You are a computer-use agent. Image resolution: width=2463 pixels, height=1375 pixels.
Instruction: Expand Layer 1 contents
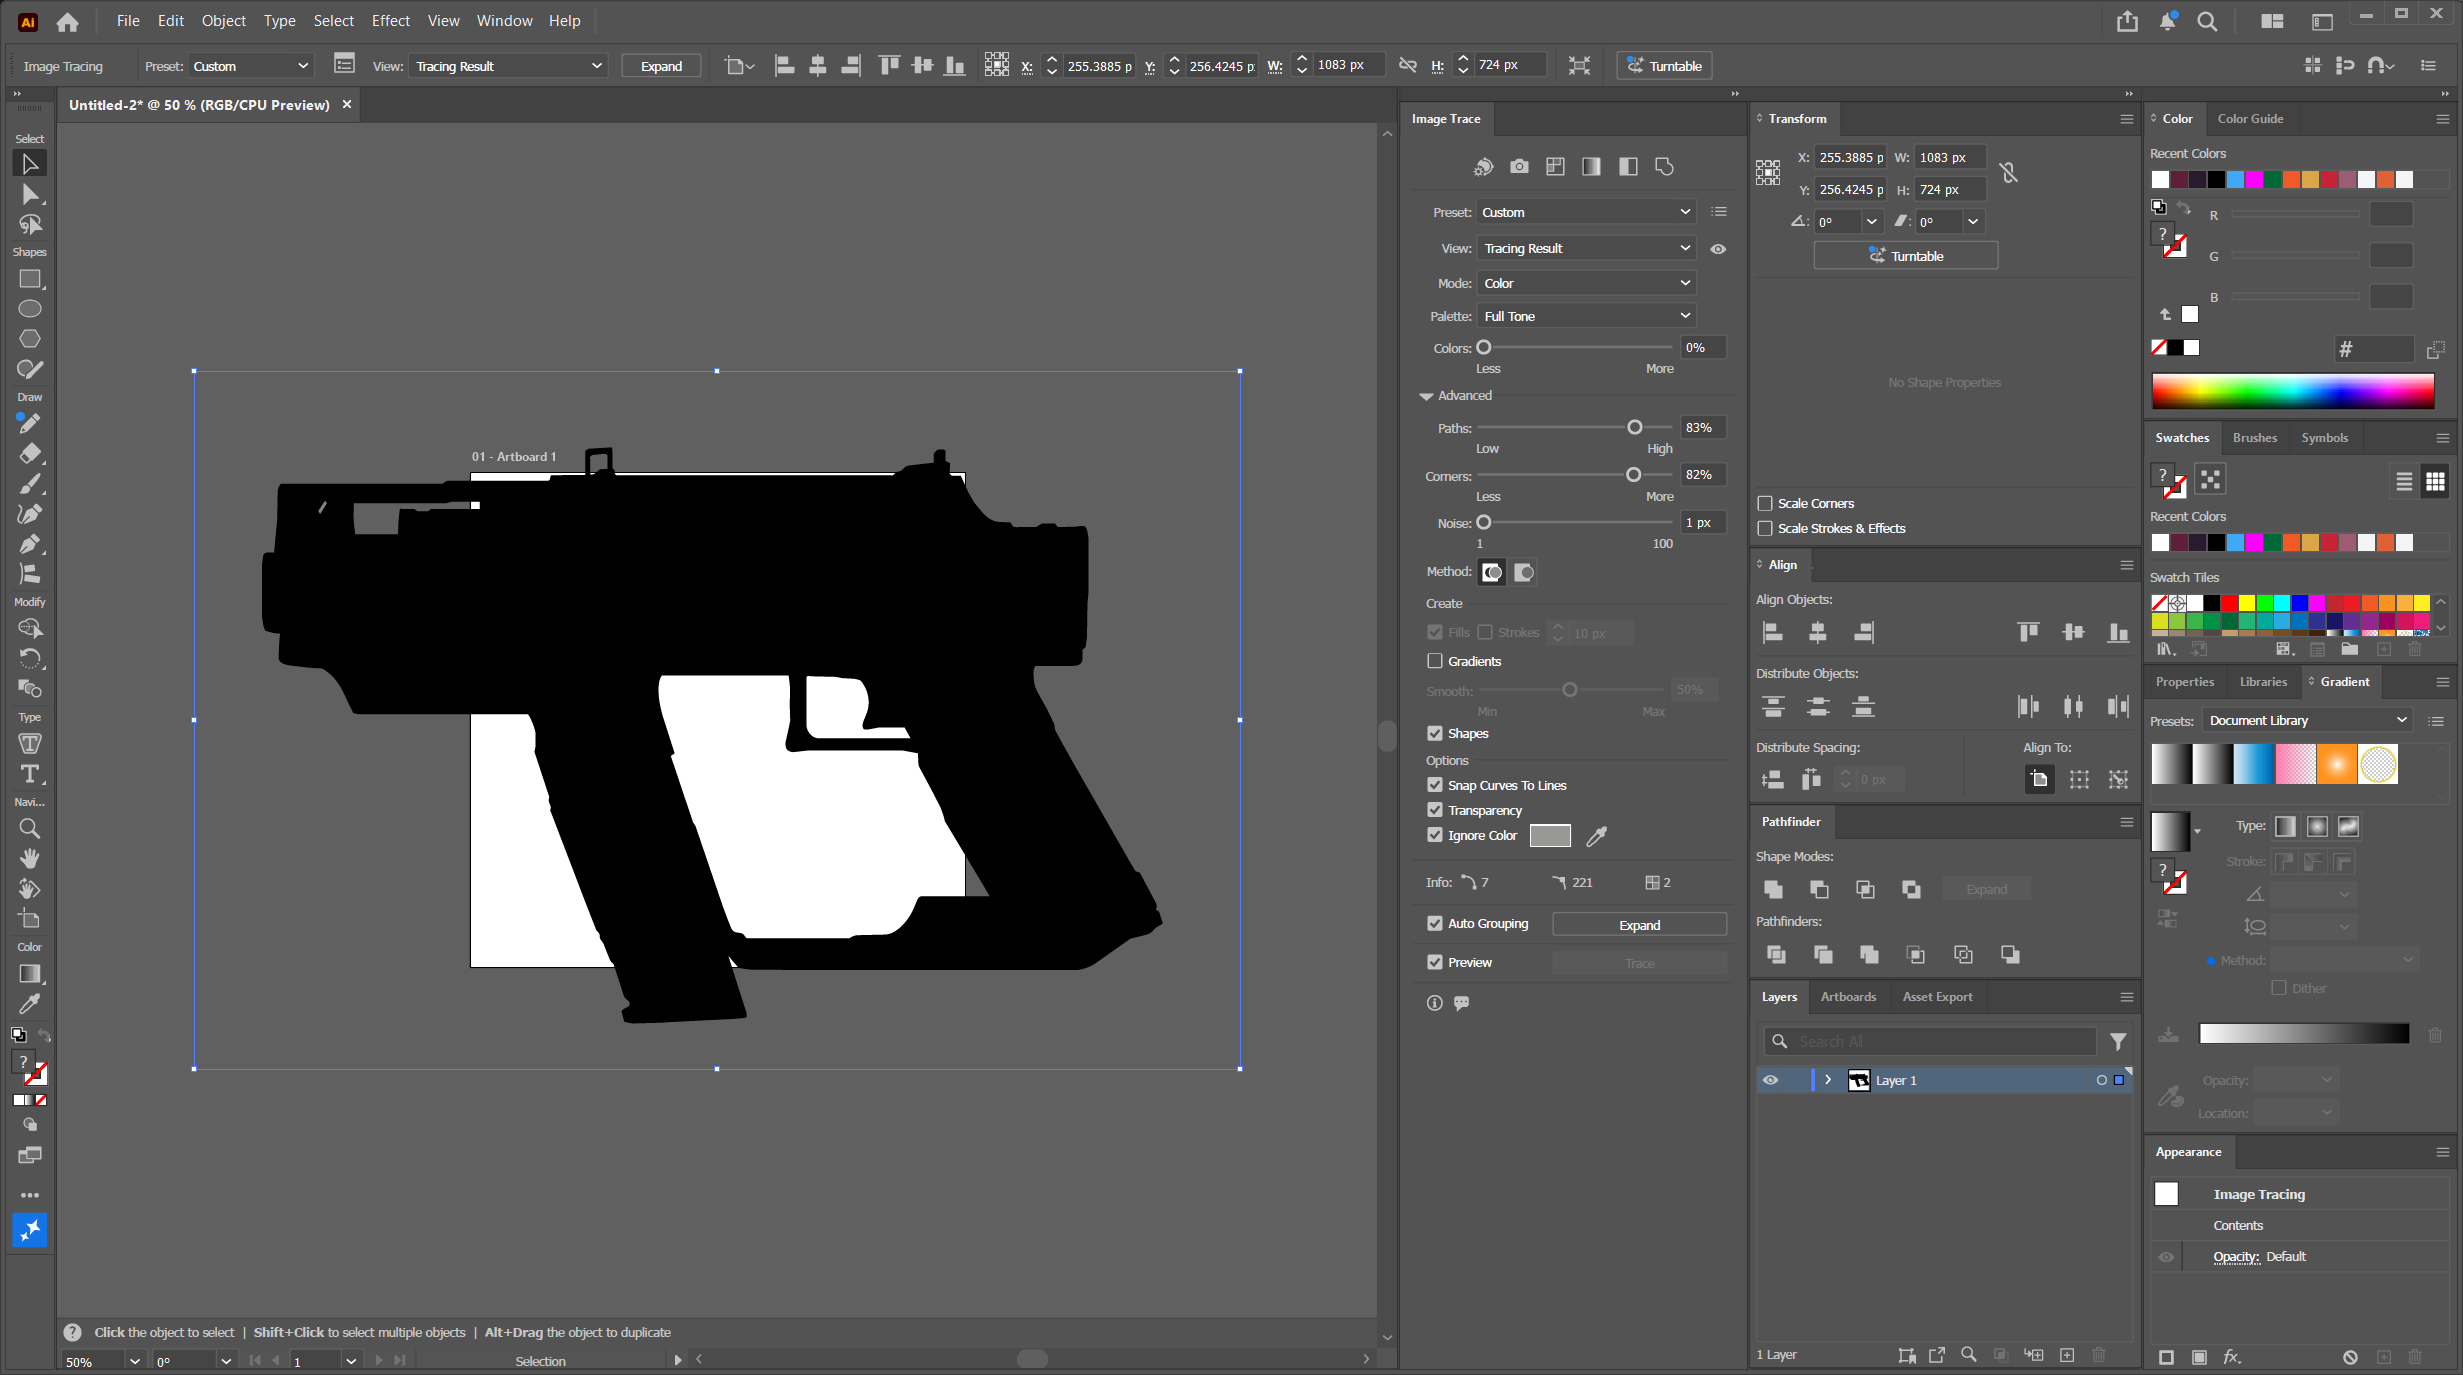[x=1828, y=1080]
